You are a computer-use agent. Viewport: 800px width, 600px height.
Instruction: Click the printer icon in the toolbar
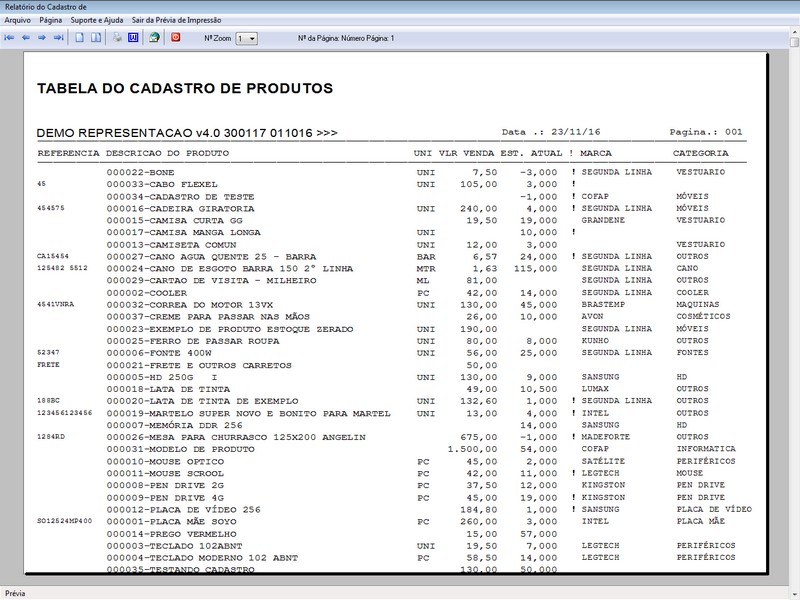117,38
